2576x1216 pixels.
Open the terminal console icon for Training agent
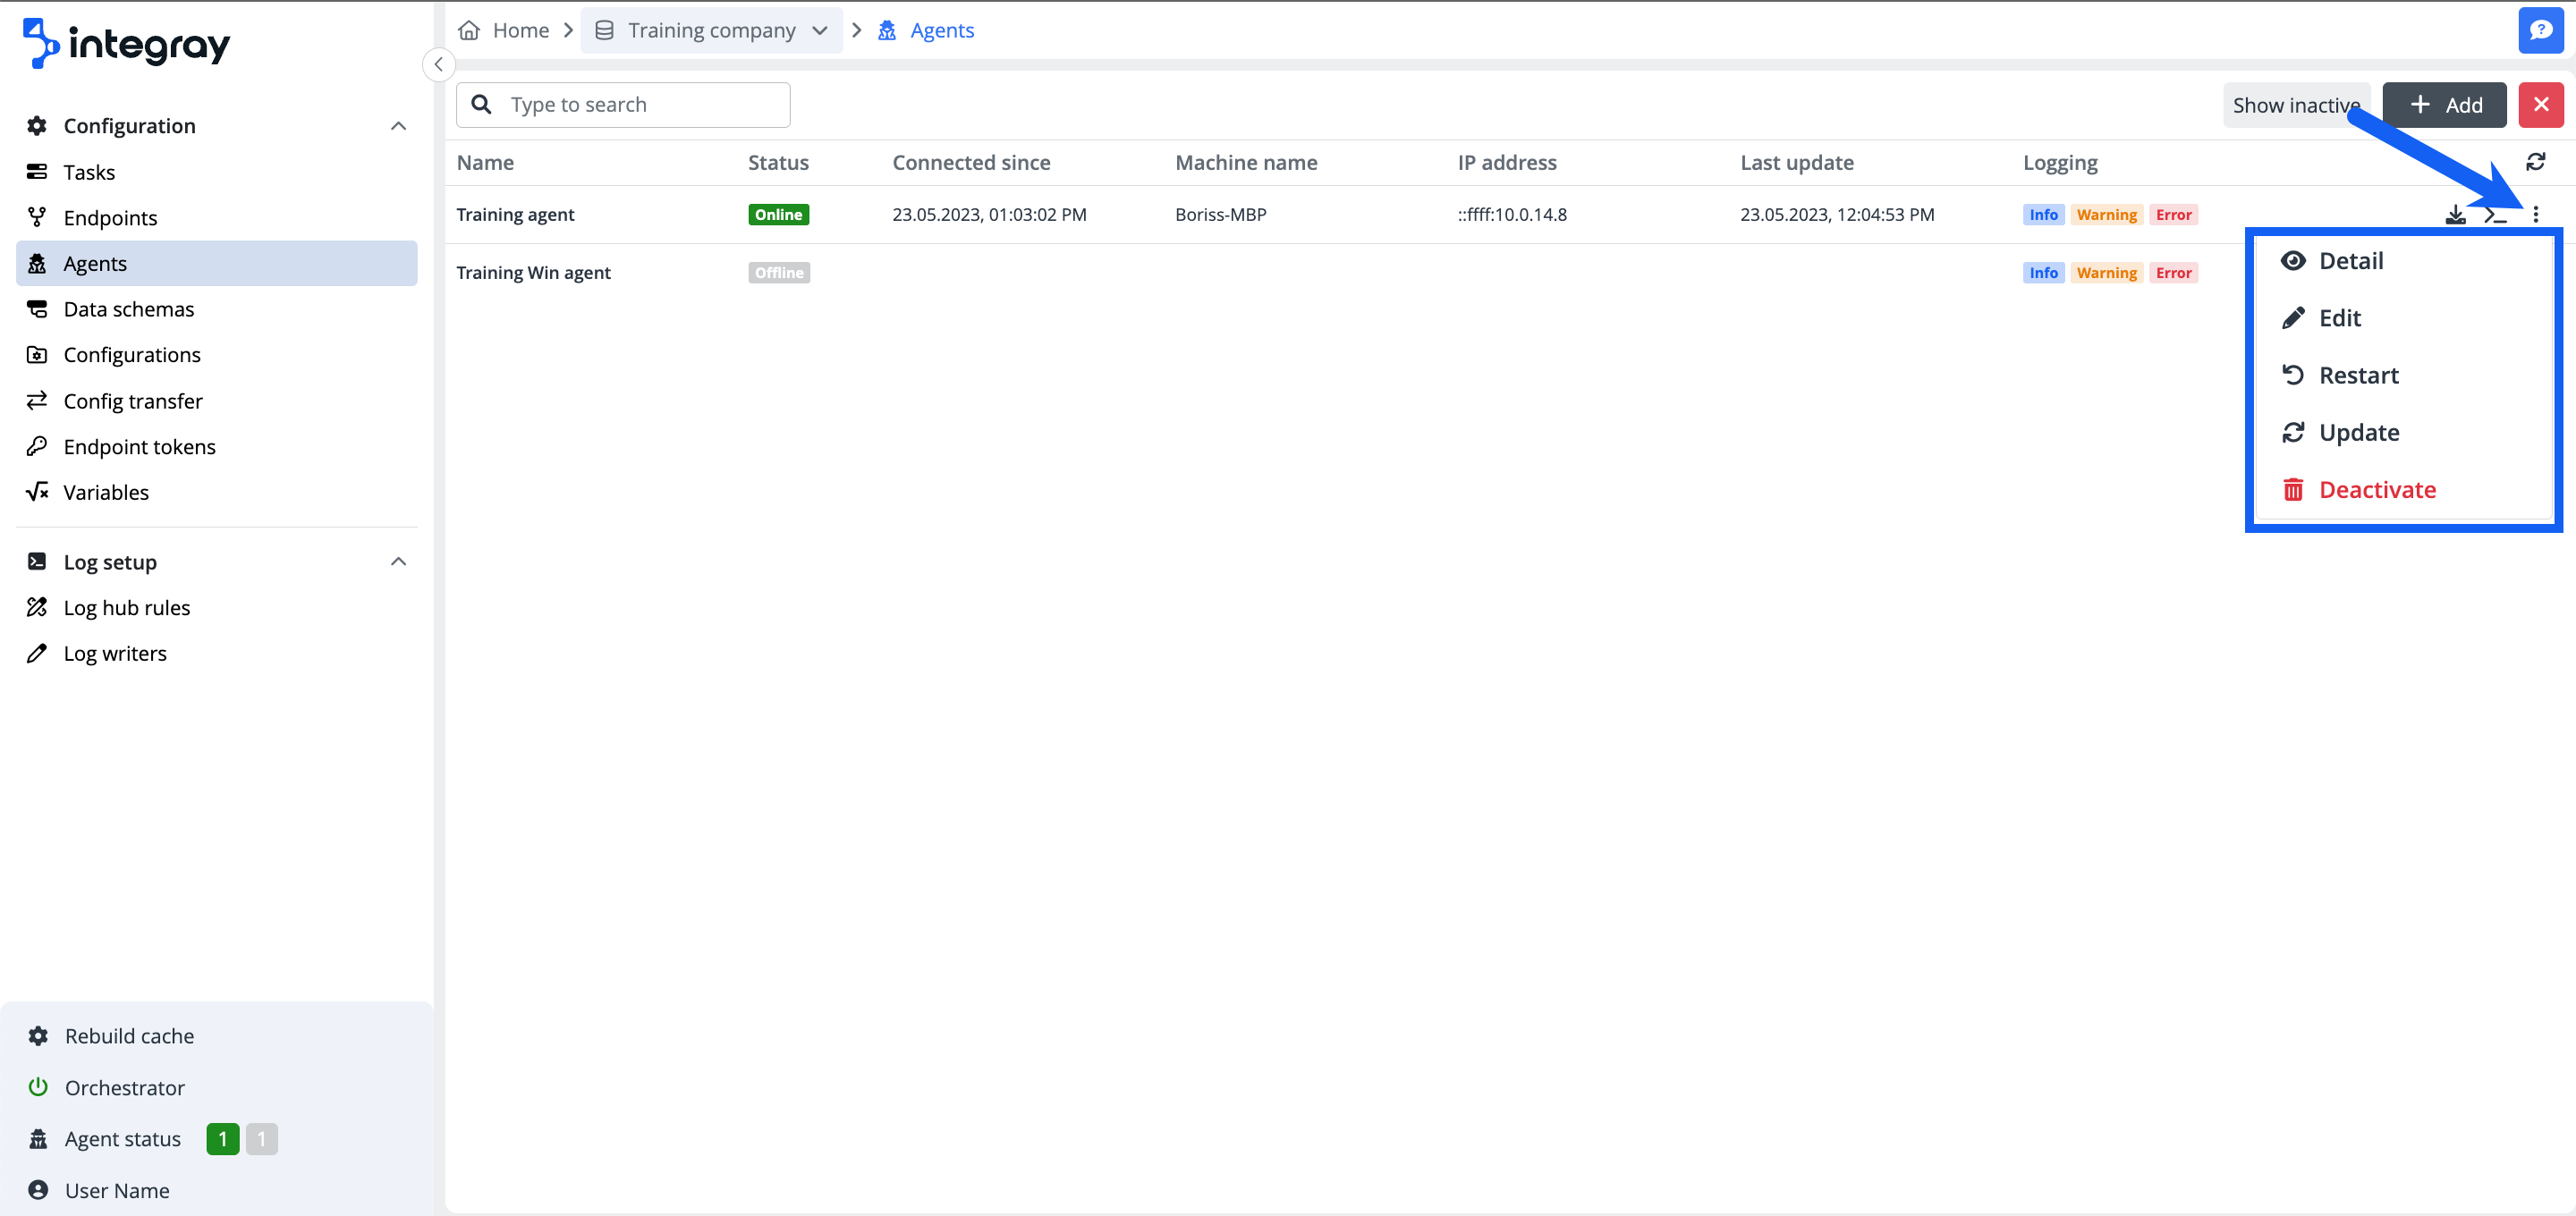coord(2495,214)
